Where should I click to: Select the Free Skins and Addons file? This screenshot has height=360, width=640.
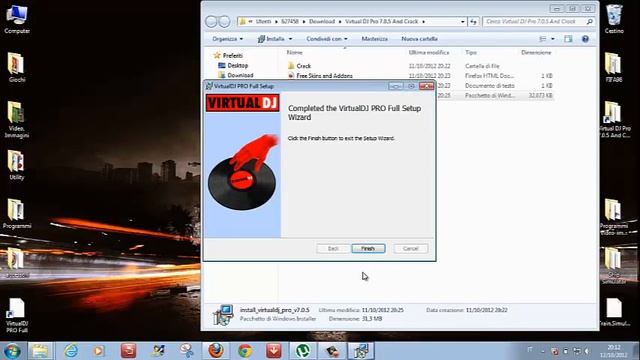click(x=324, y=76)
